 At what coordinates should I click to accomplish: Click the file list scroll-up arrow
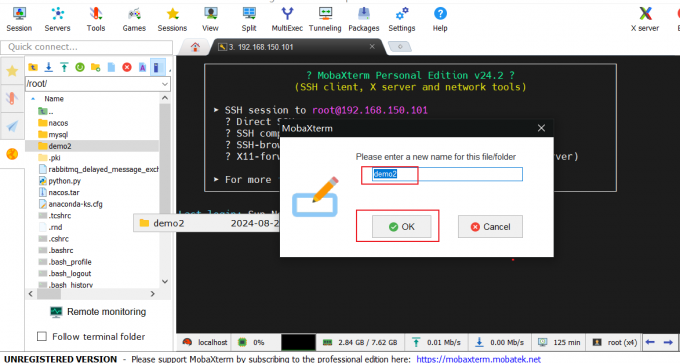(165, 98)
